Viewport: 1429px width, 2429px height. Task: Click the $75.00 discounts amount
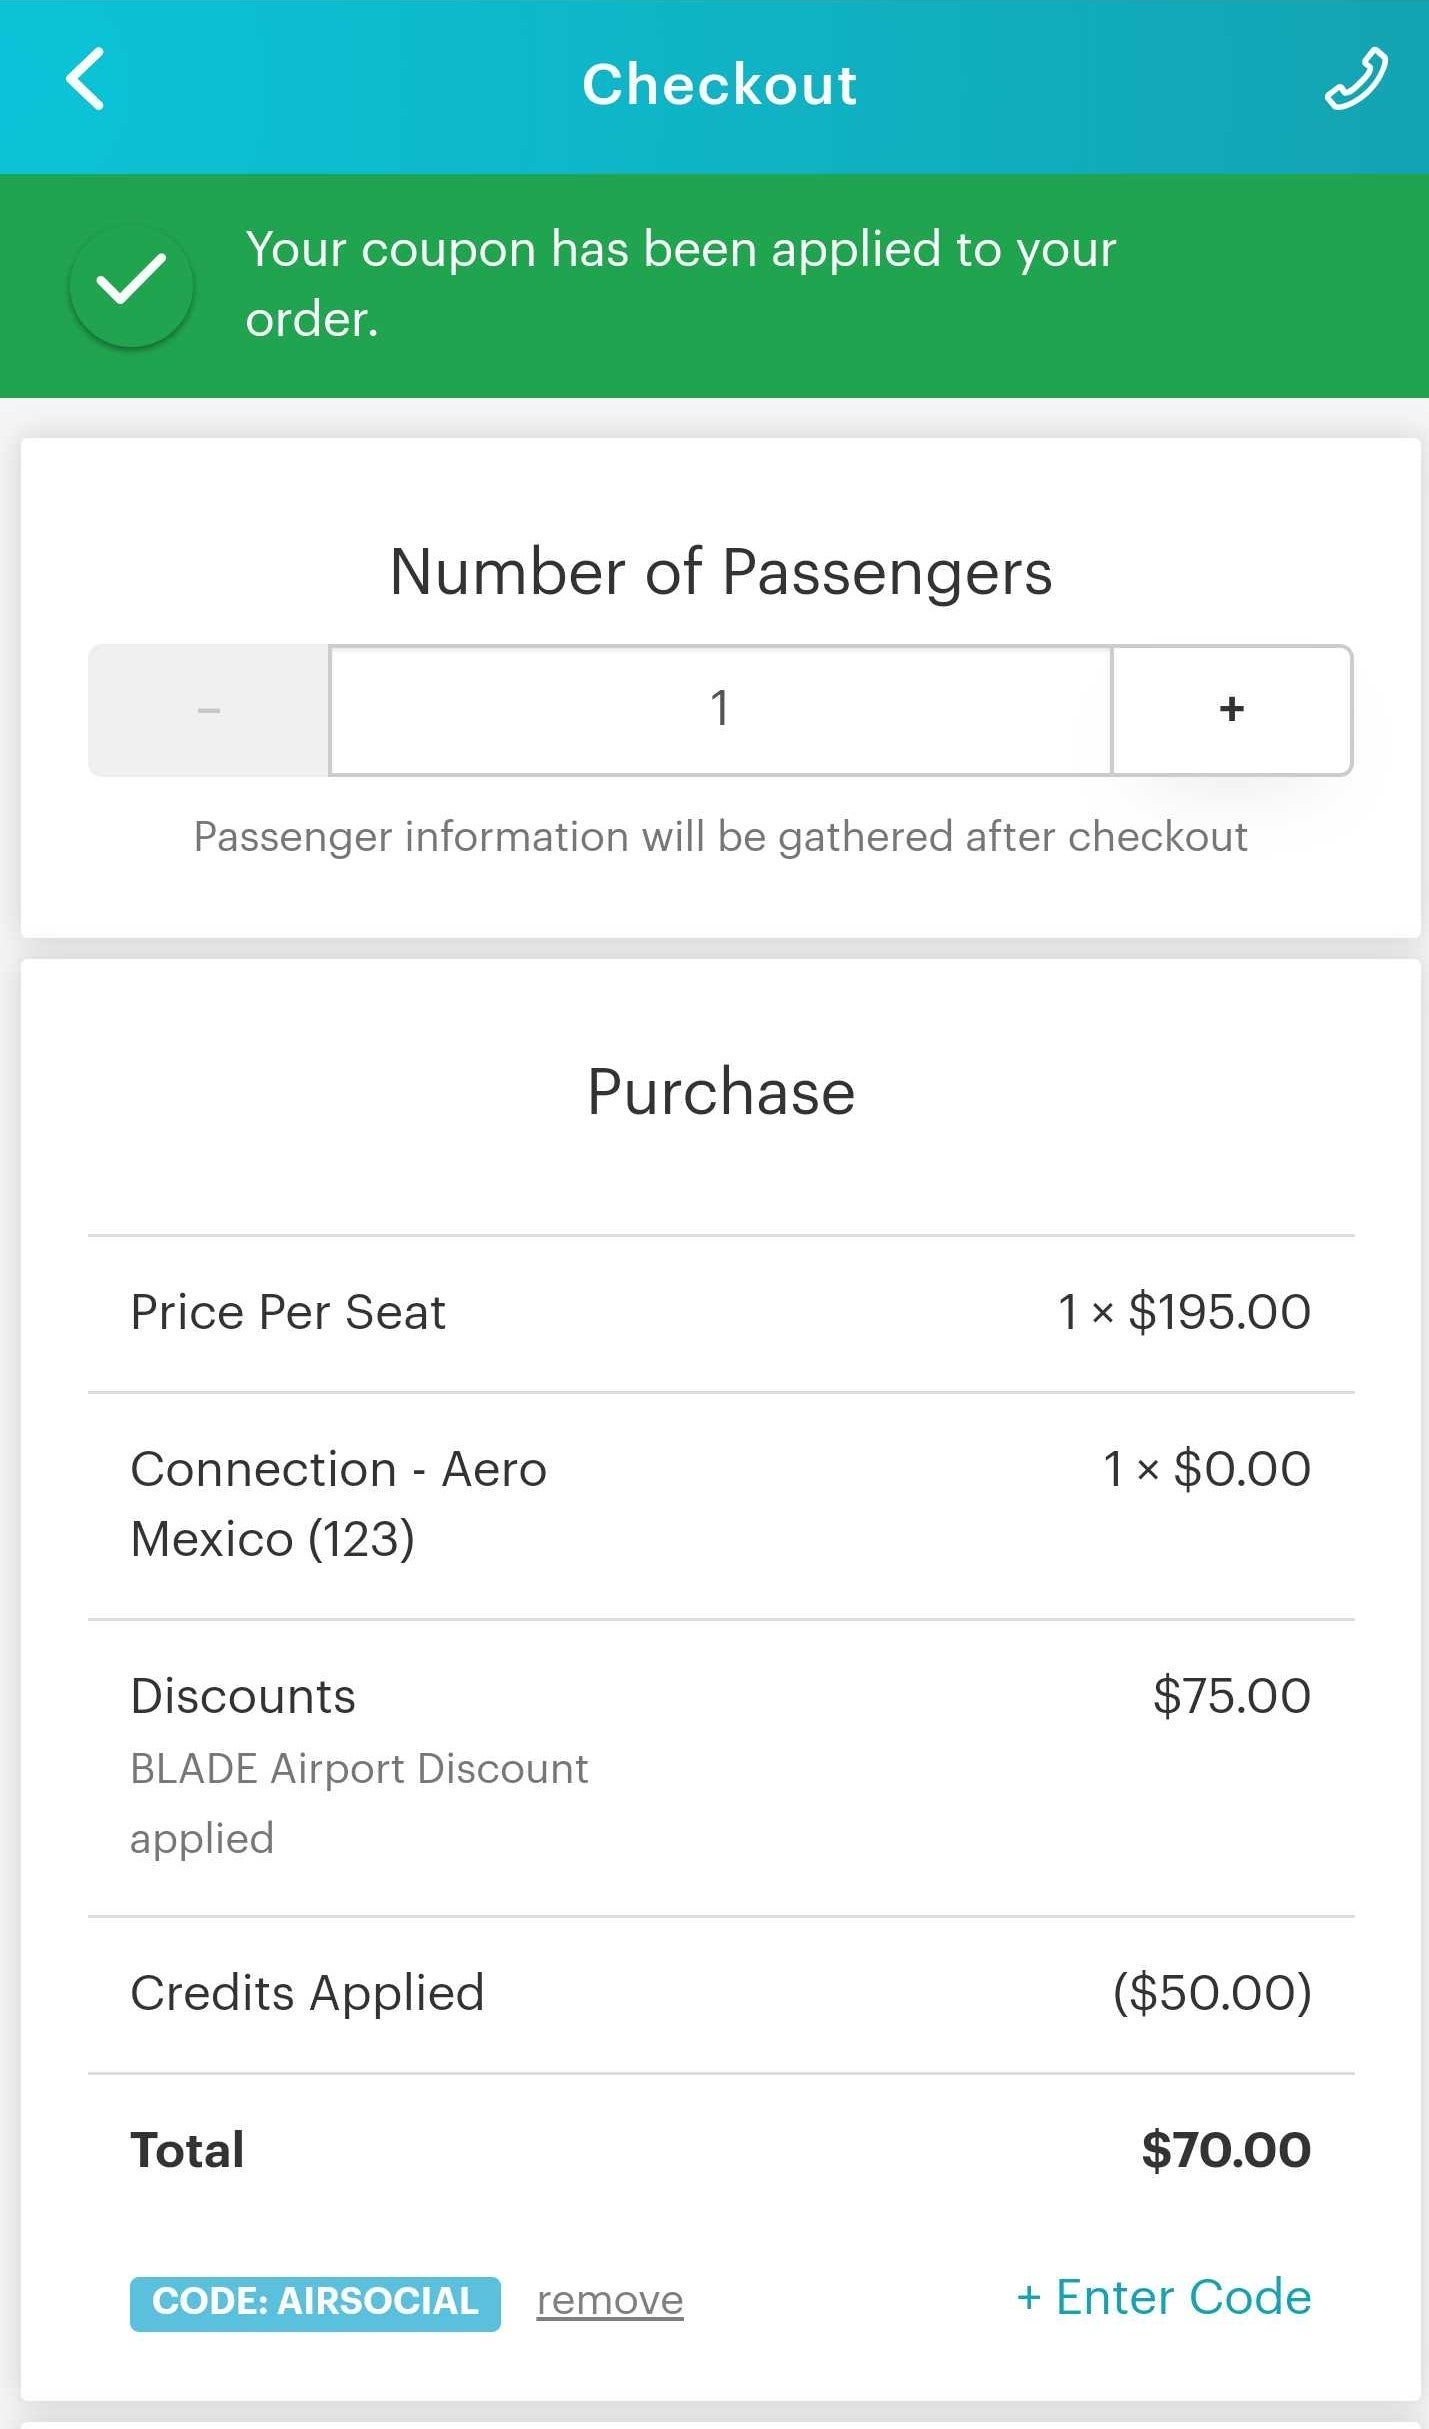point(1231,1696)
